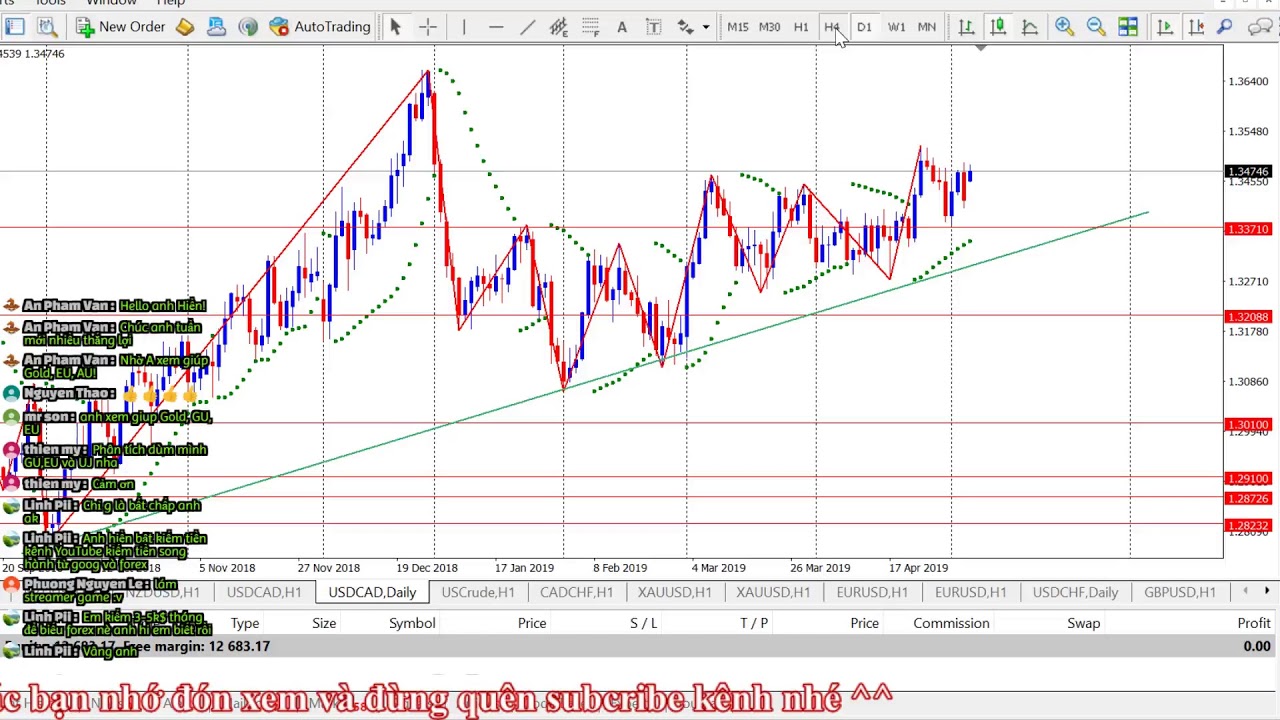Screen dimensions: 1280x720
Task: Switch chart to W1 timeframe
Action: 896,27
